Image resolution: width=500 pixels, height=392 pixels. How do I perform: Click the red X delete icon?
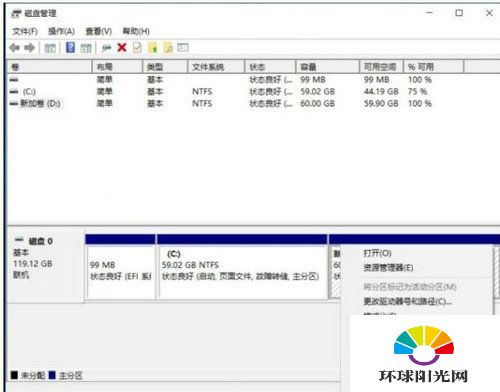click(x=122, y=48)
